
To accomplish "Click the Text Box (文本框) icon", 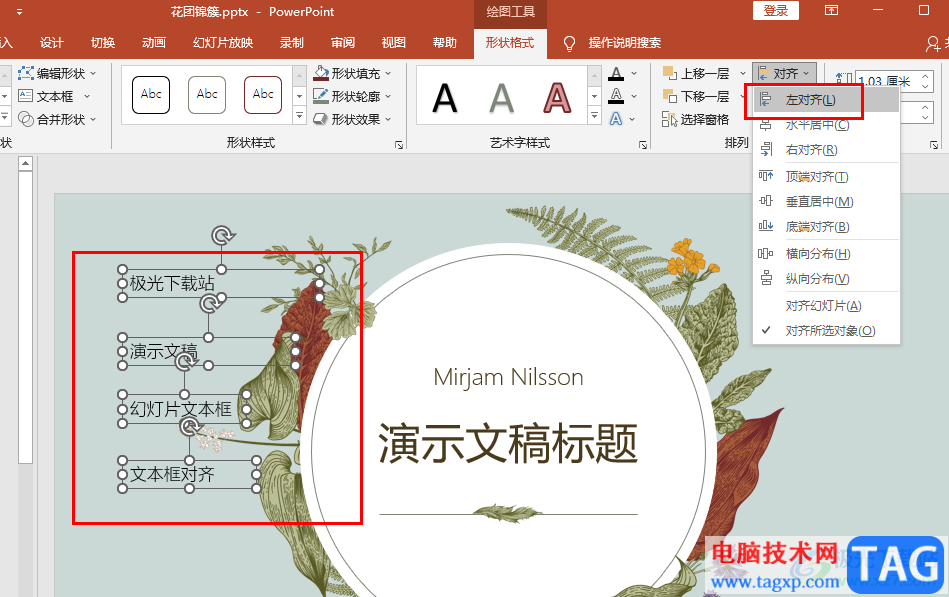I will coord(25,96).
